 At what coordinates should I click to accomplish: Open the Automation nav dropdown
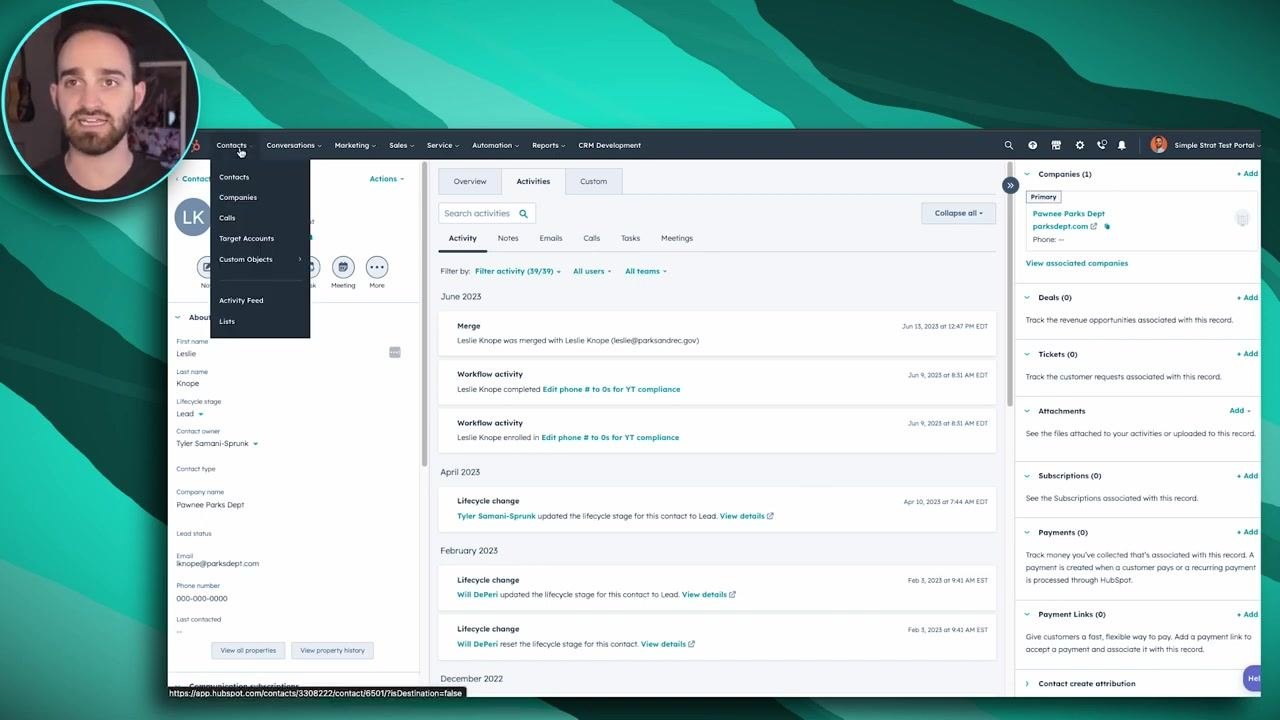tap(495, 145)
